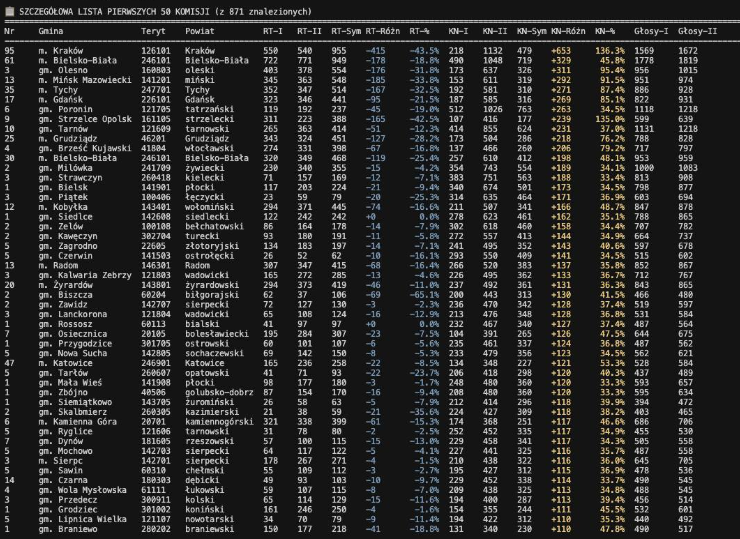The height and width of the screenshot is (539, 740).
Task: Click the powiat 'sochaczewski' in the Nowa Sucha row
Action: pos(214,354)
